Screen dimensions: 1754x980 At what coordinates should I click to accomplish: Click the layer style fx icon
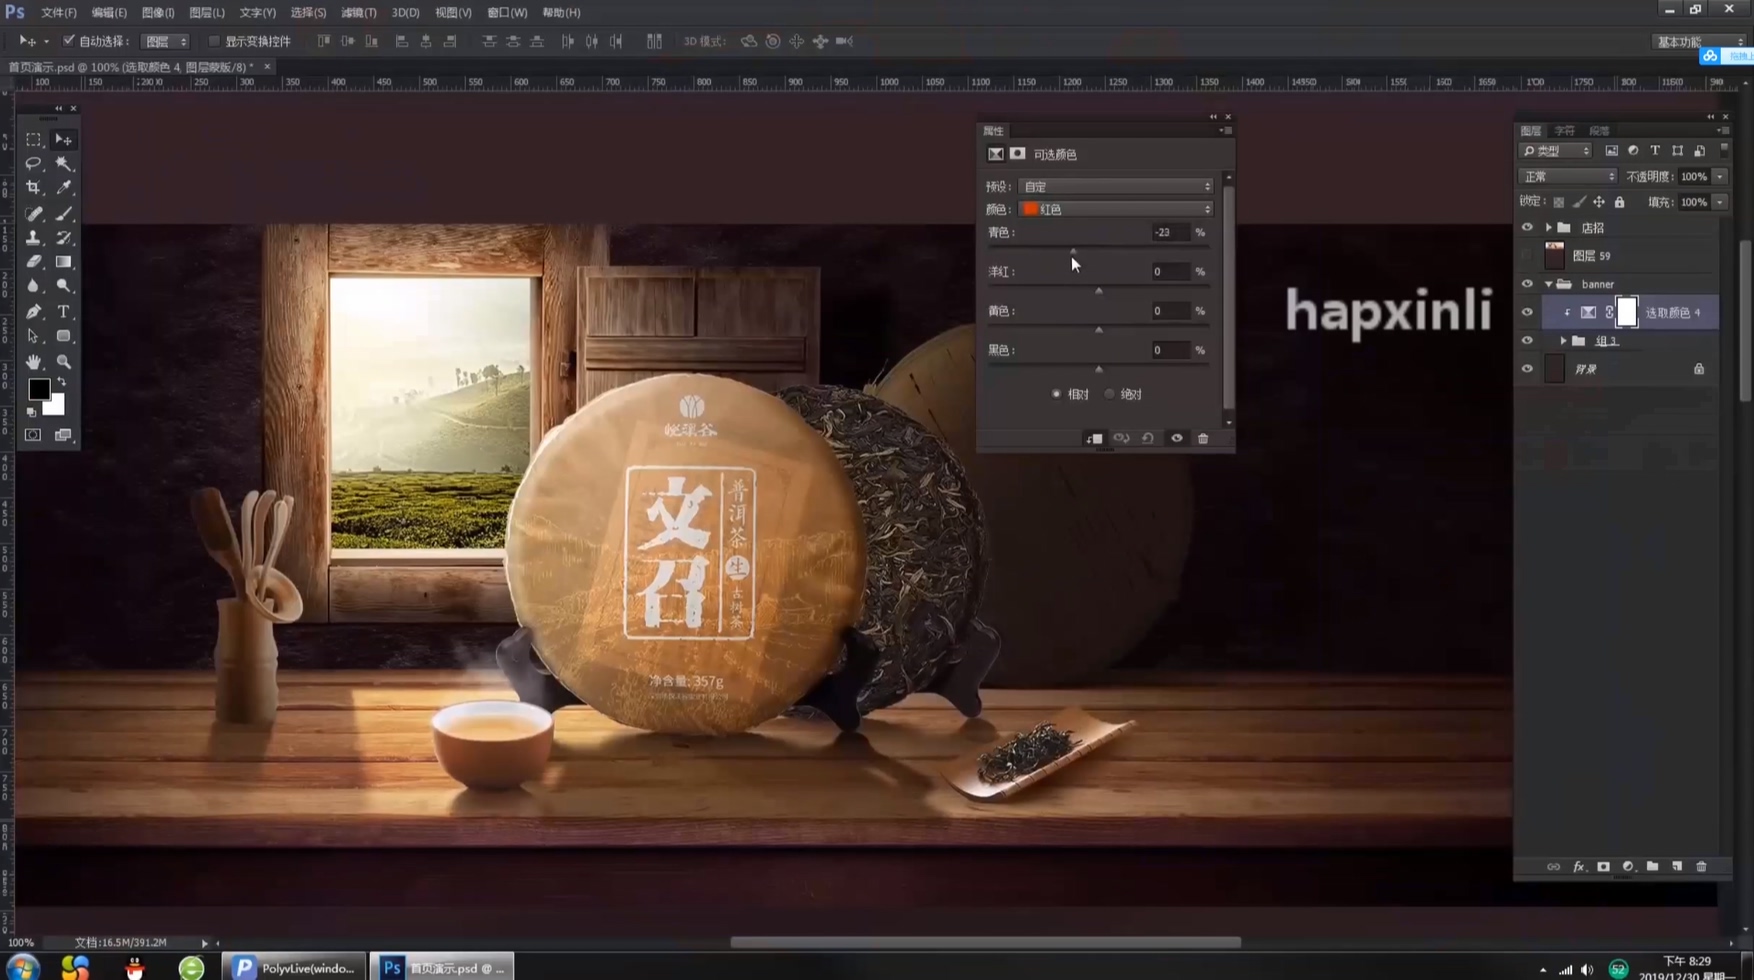1578,867
